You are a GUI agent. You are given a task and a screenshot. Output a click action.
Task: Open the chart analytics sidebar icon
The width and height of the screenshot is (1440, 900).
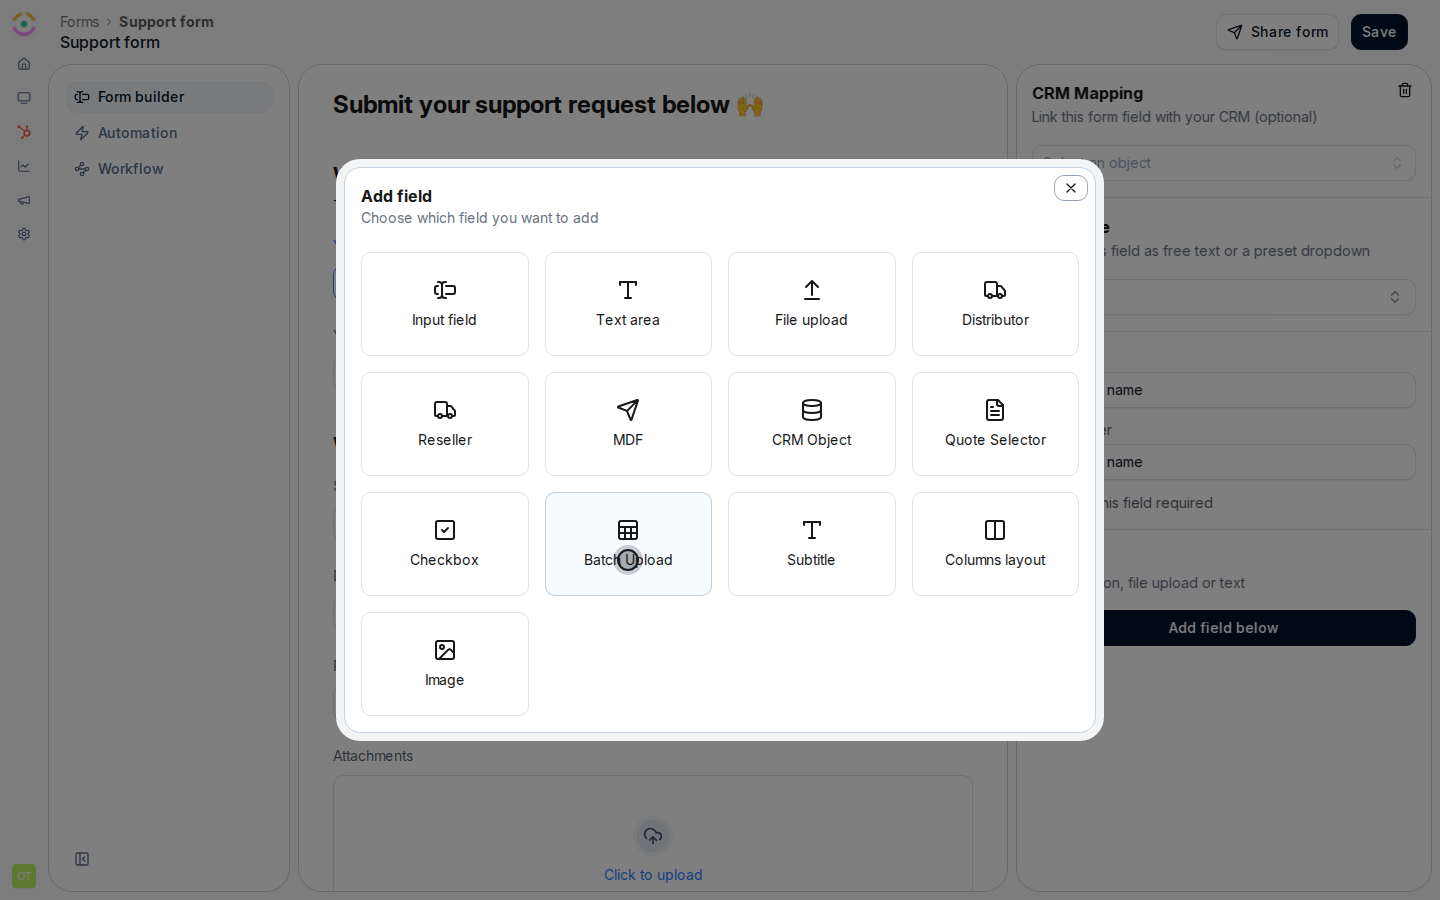click(x=24, y=166)
